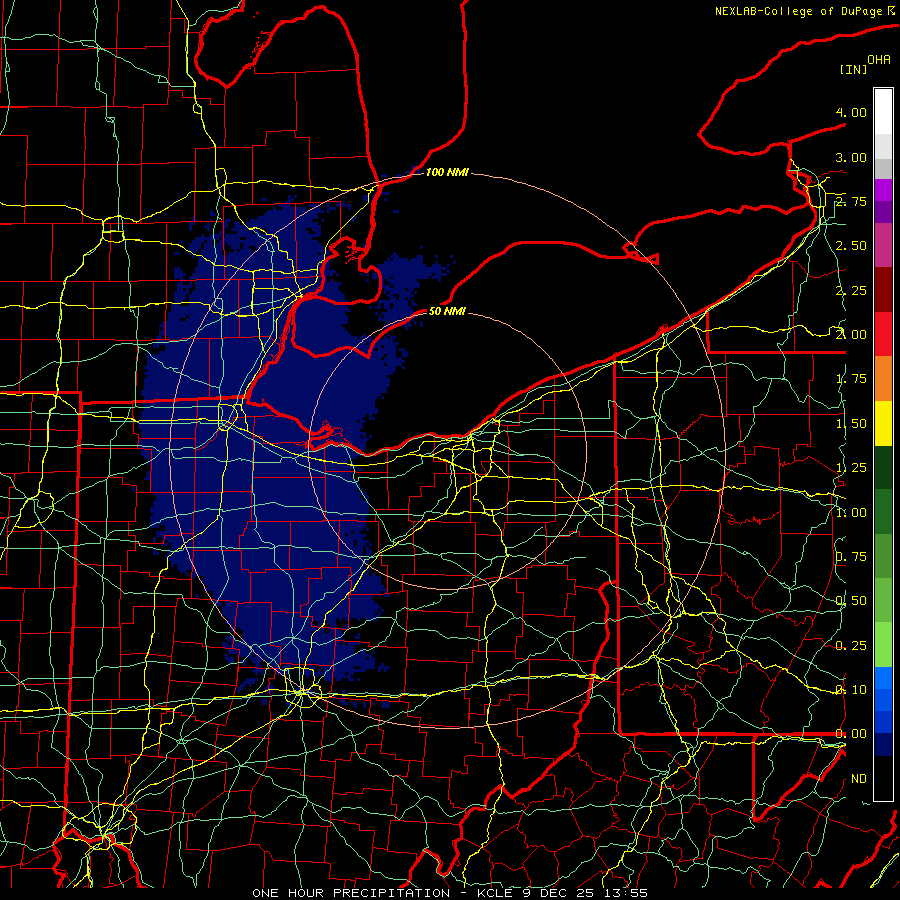Click the NEXLAB-College of DuPage credit text

click(800, 11)
